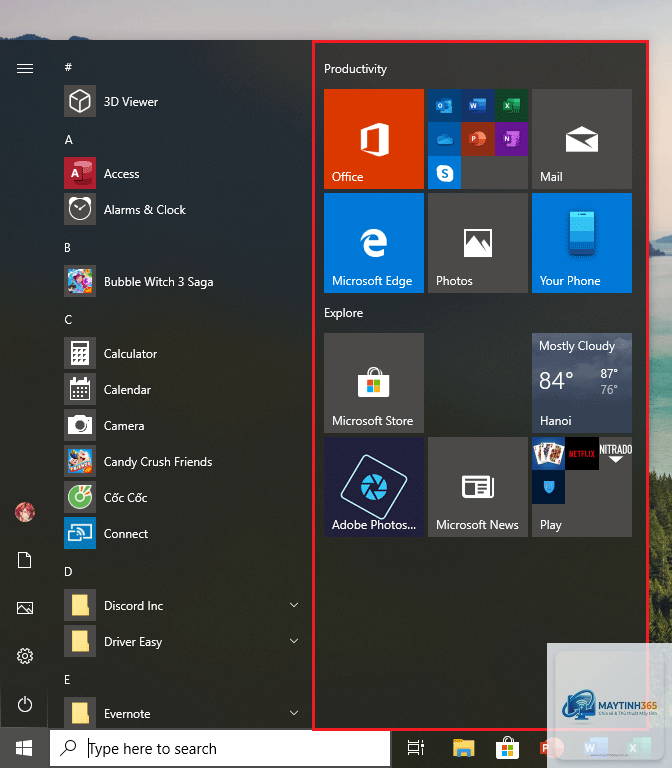This screenshot has height=768, width=672.
Task: Click the Windows Start button
Action: [x=24, y=748]
